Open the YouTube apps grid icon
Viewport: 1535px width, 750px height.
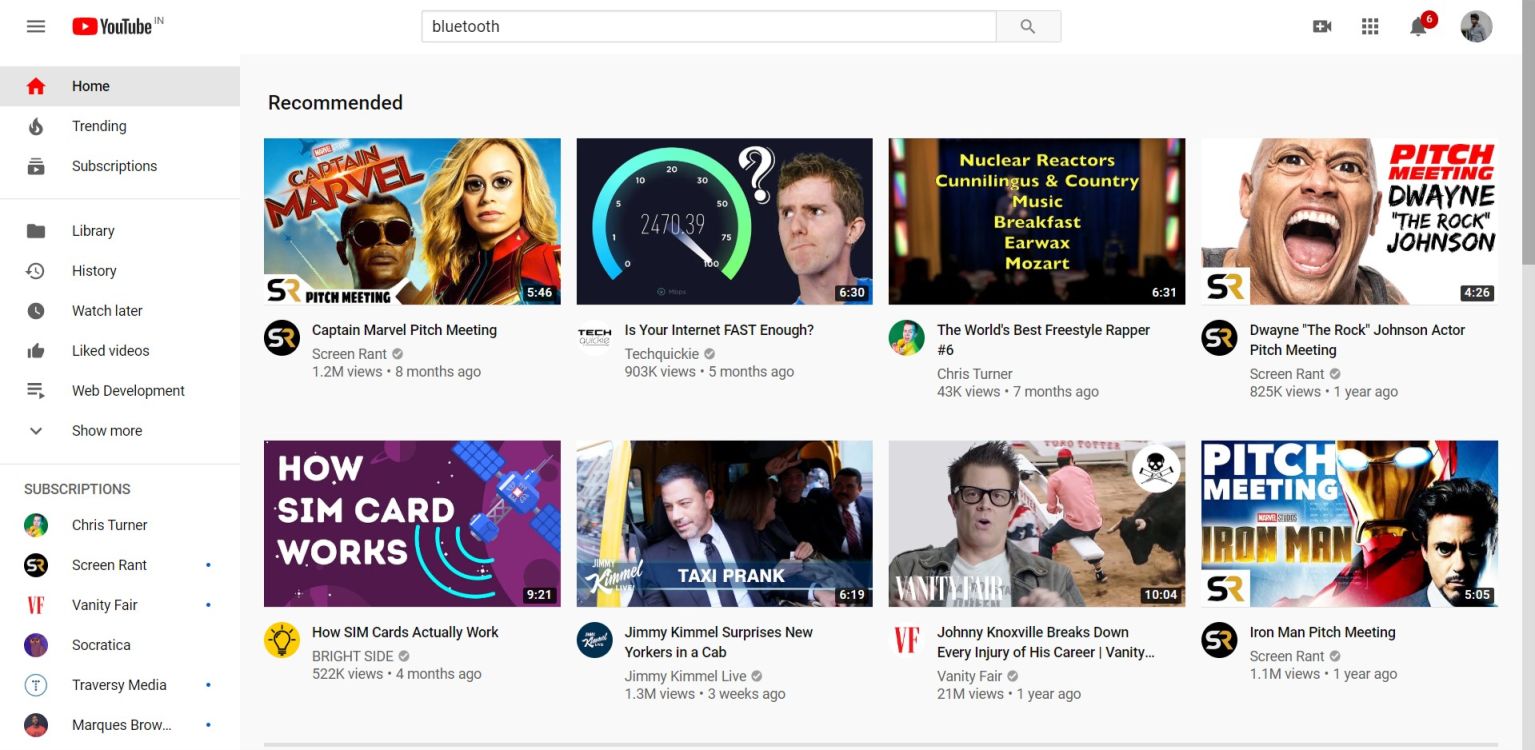point(1369,26)
